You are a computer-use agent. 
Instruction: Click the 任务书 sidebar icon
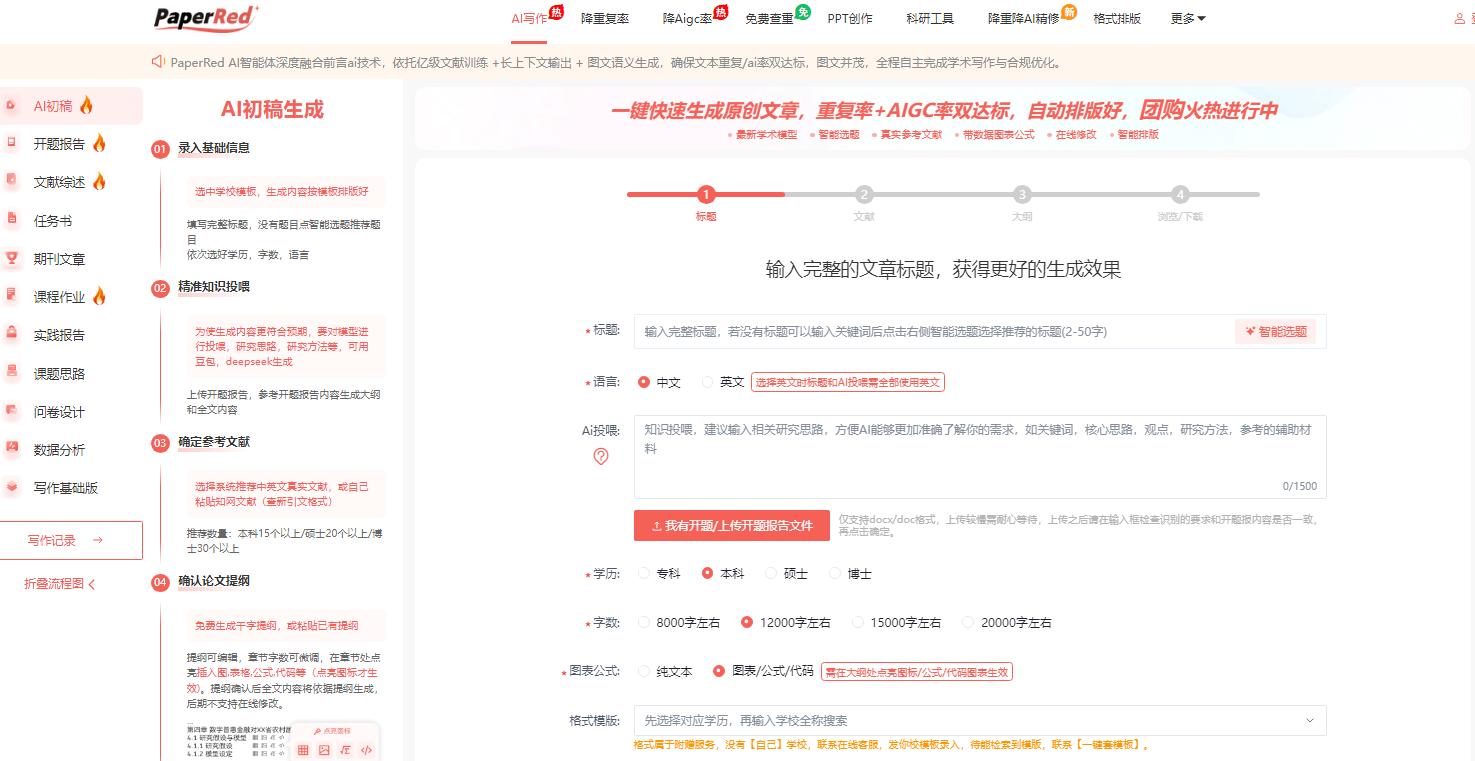coord(12,220)
